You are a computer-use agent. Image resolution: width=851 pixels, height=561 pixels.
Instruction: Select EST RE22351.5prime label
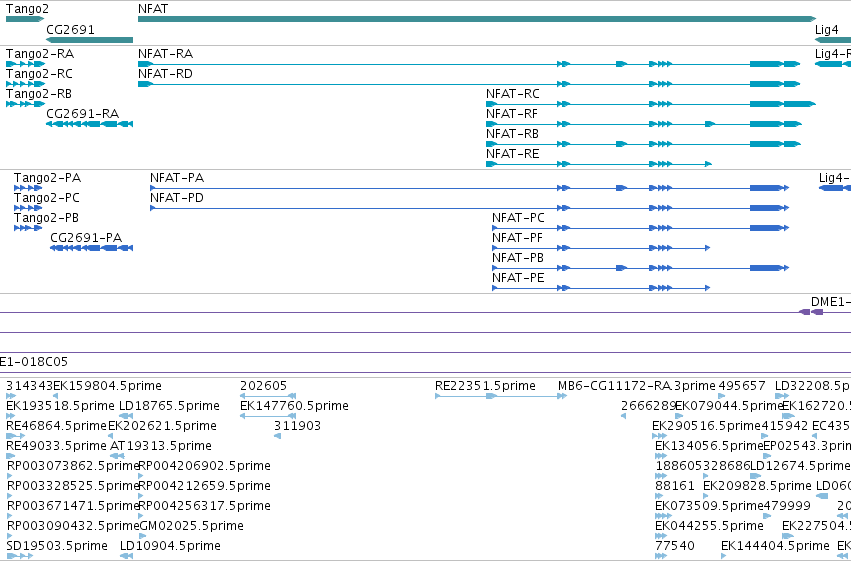485,386
